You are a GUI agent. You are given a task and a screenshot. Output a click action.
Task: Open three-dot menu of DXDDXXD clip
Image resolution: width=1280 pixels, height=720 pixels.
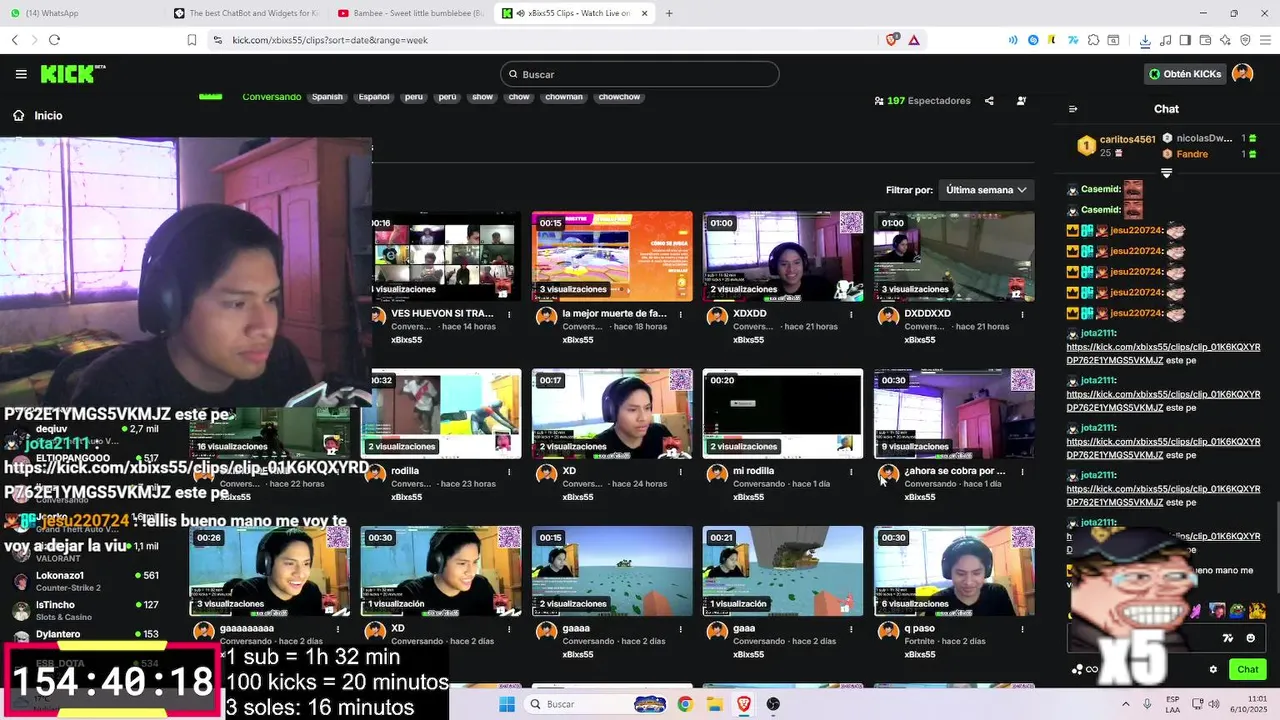pyautogui.click(x=1023, y=314)
